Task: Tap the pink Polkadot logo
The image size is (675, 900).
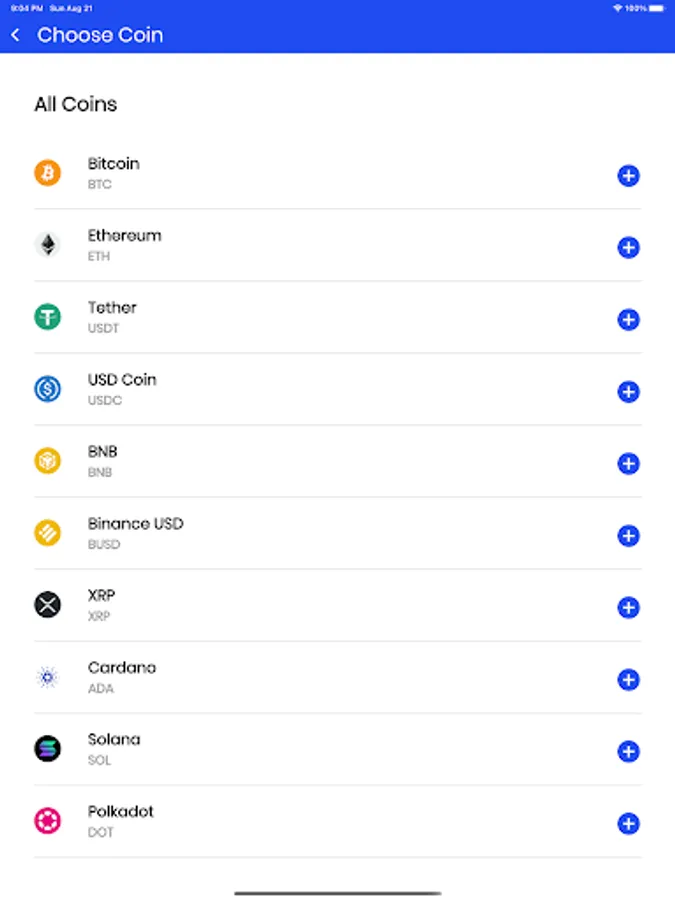Action: [48, 821]
